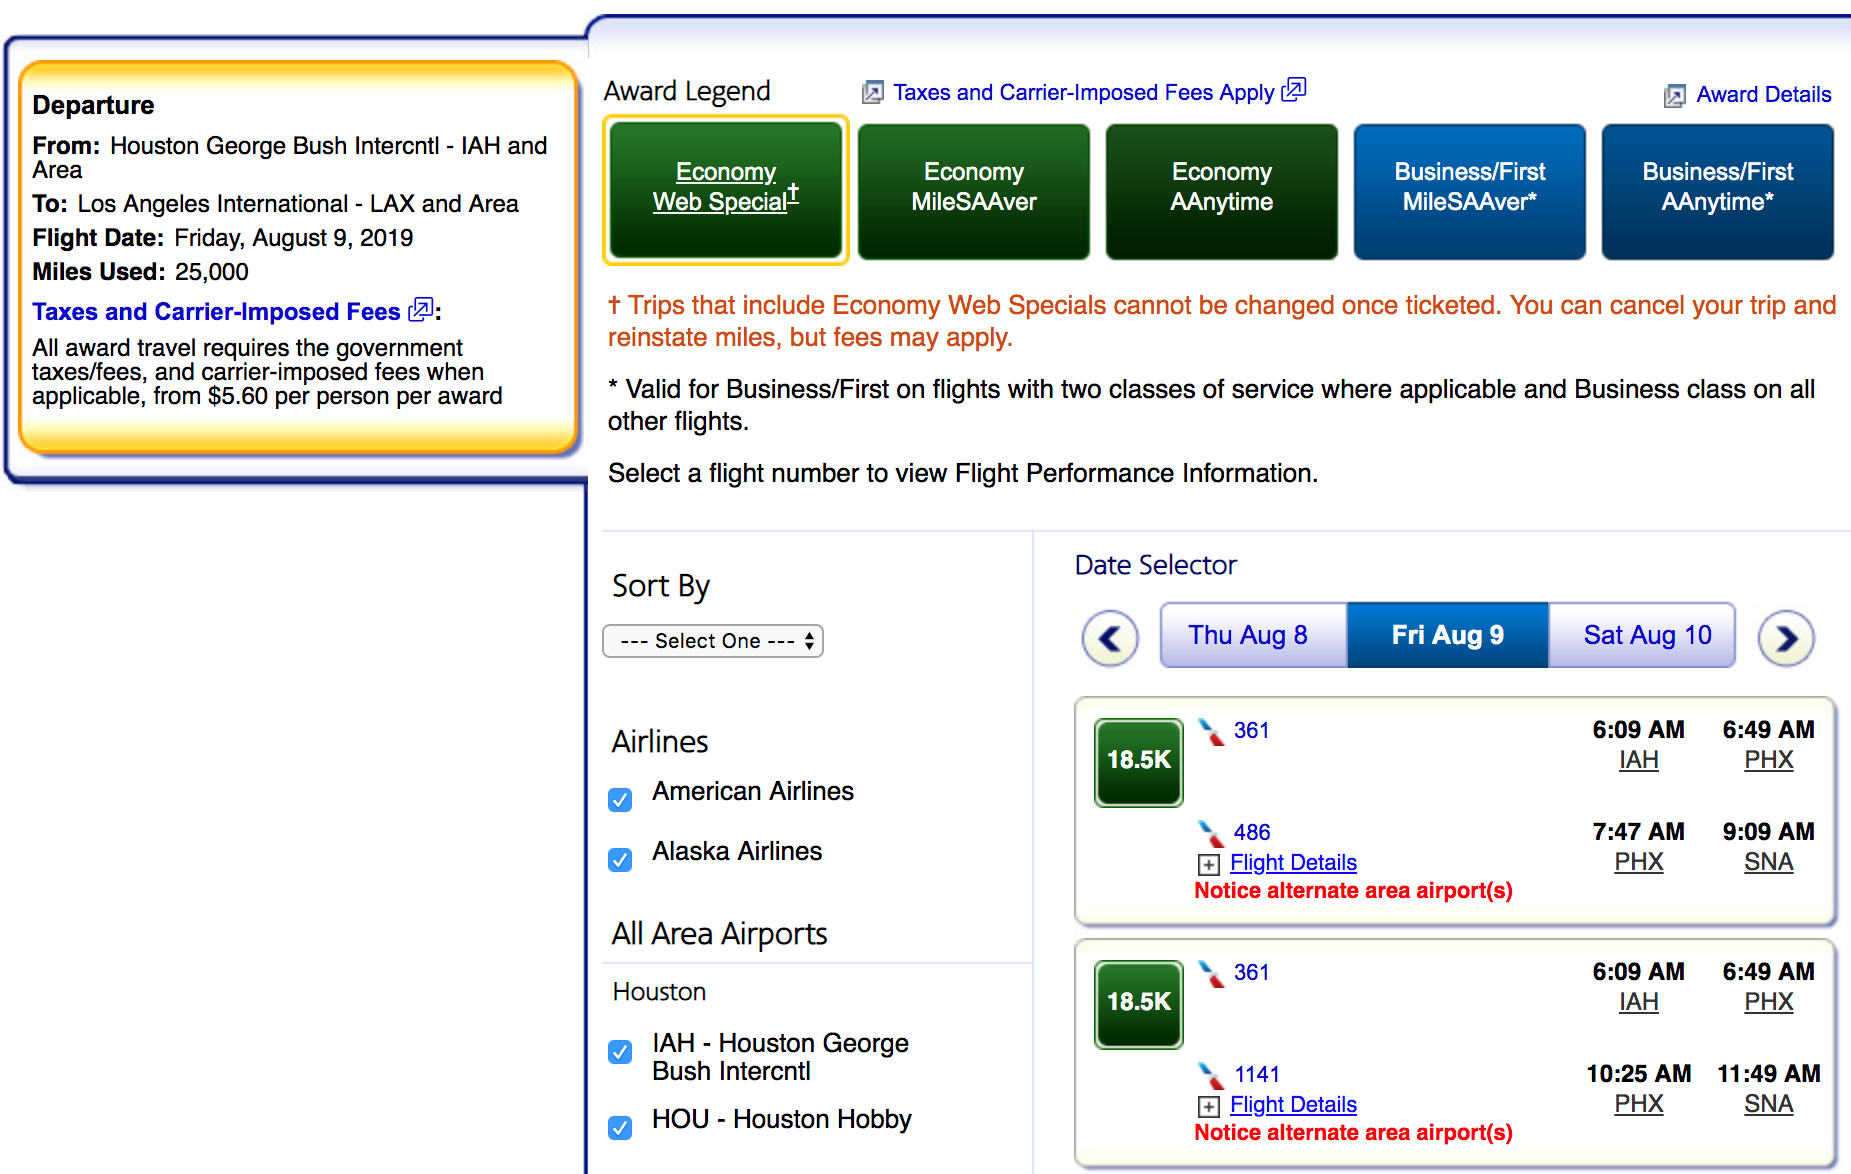Click the popup icon beside Award Details

point(1674,96)
